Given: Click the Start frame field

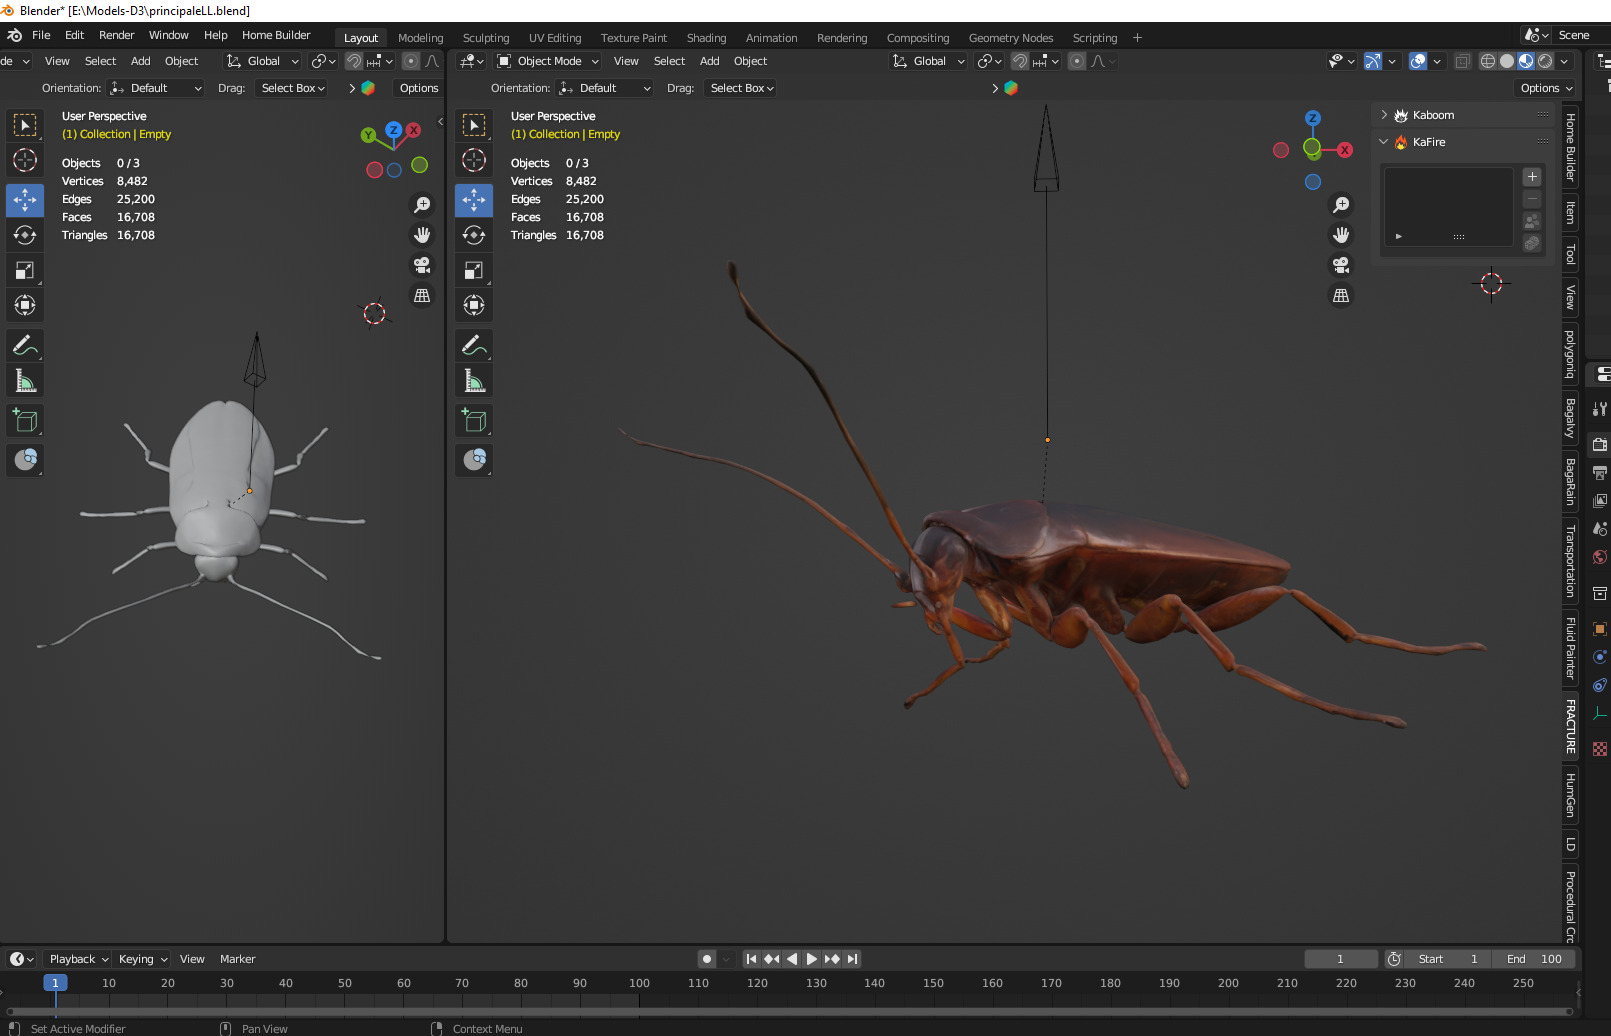Looking at the screenshot, I should (1448, 959).
